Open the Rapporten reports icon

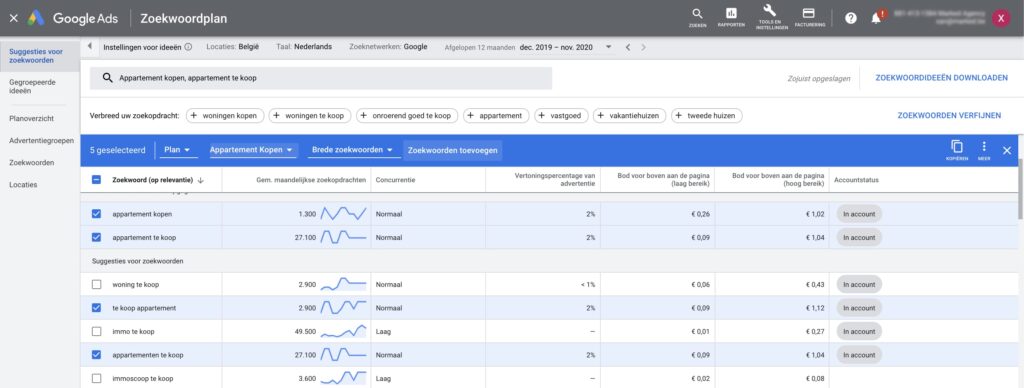(731, 17)
